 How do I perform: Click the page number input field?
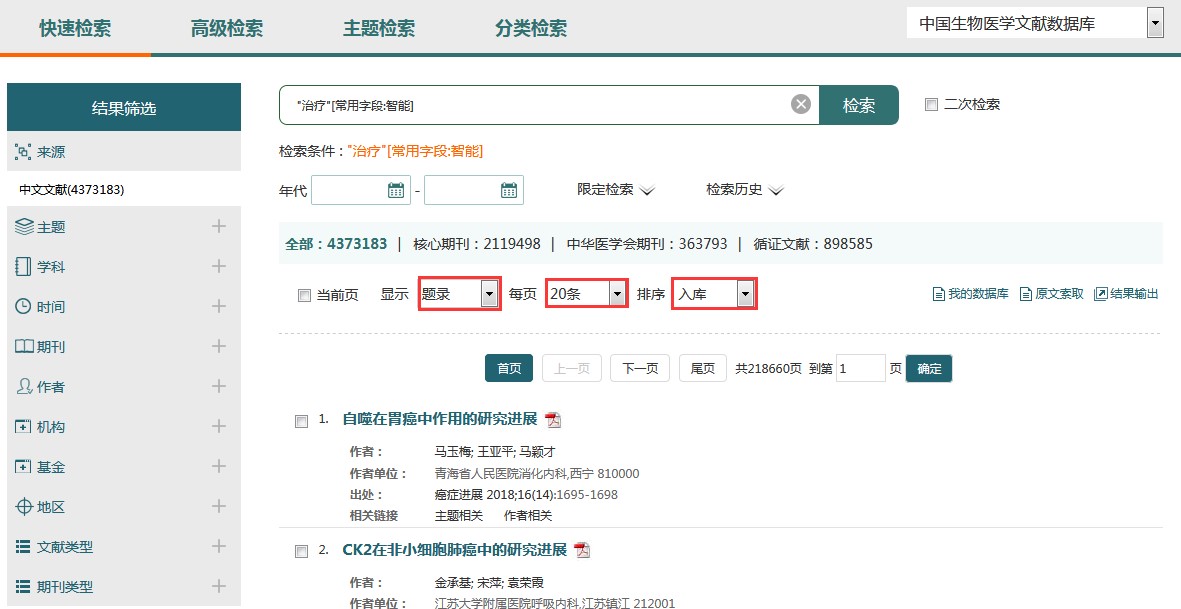coord(860,368)
